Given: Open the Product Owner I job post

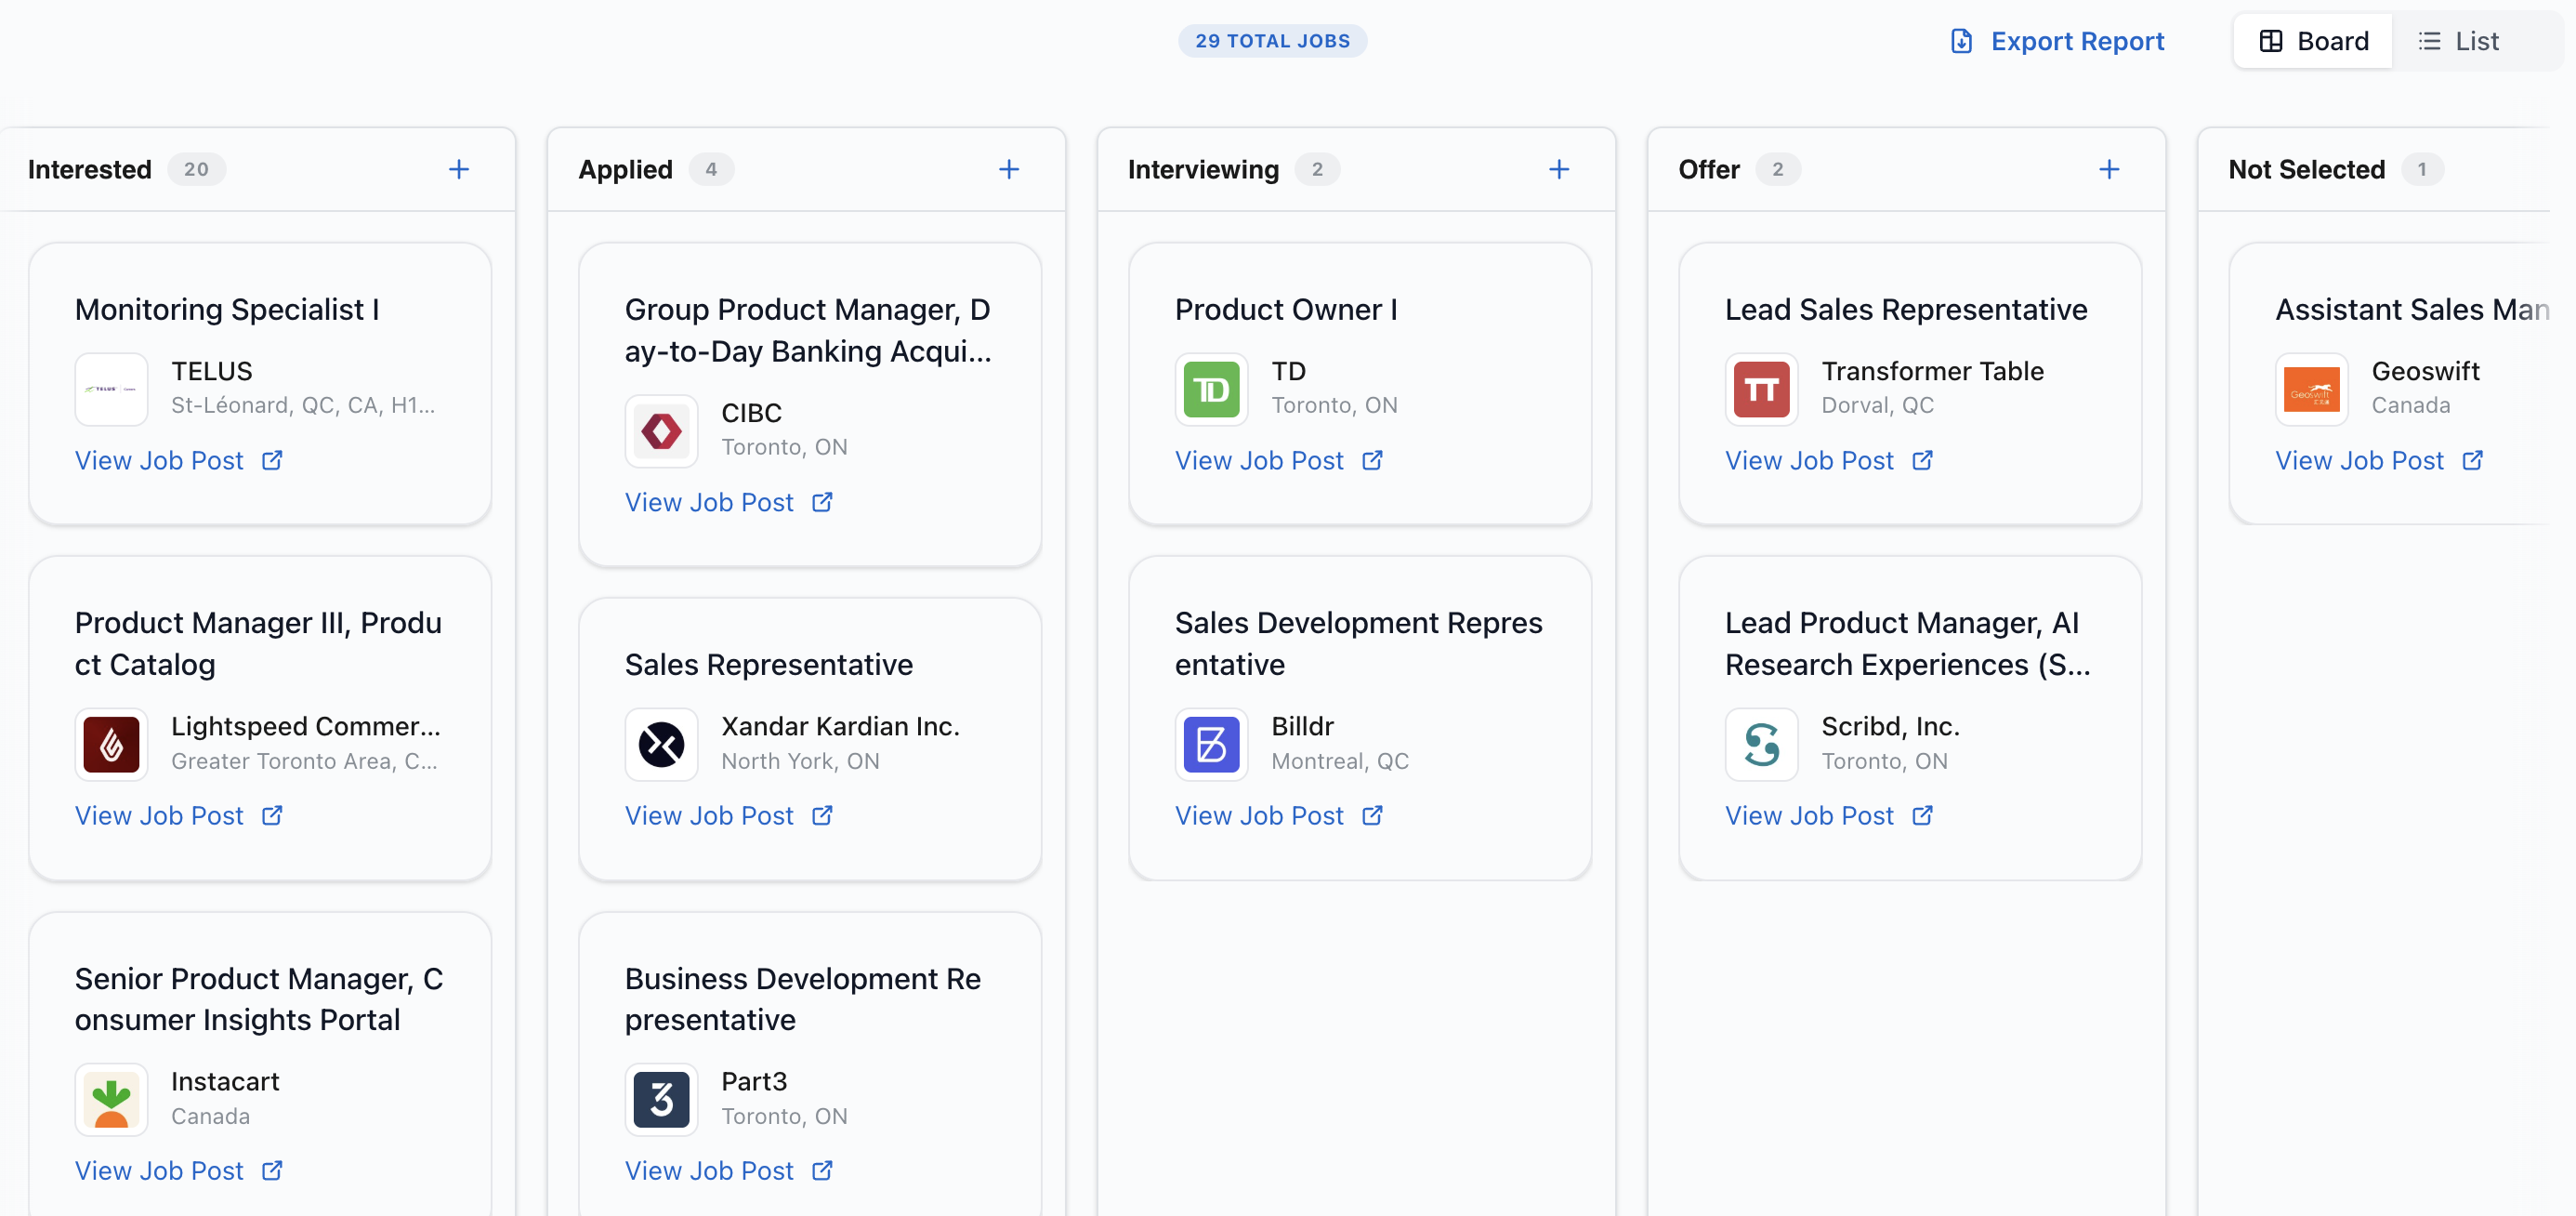Looking at the screenshot, I should click(x=1261, y=460).
